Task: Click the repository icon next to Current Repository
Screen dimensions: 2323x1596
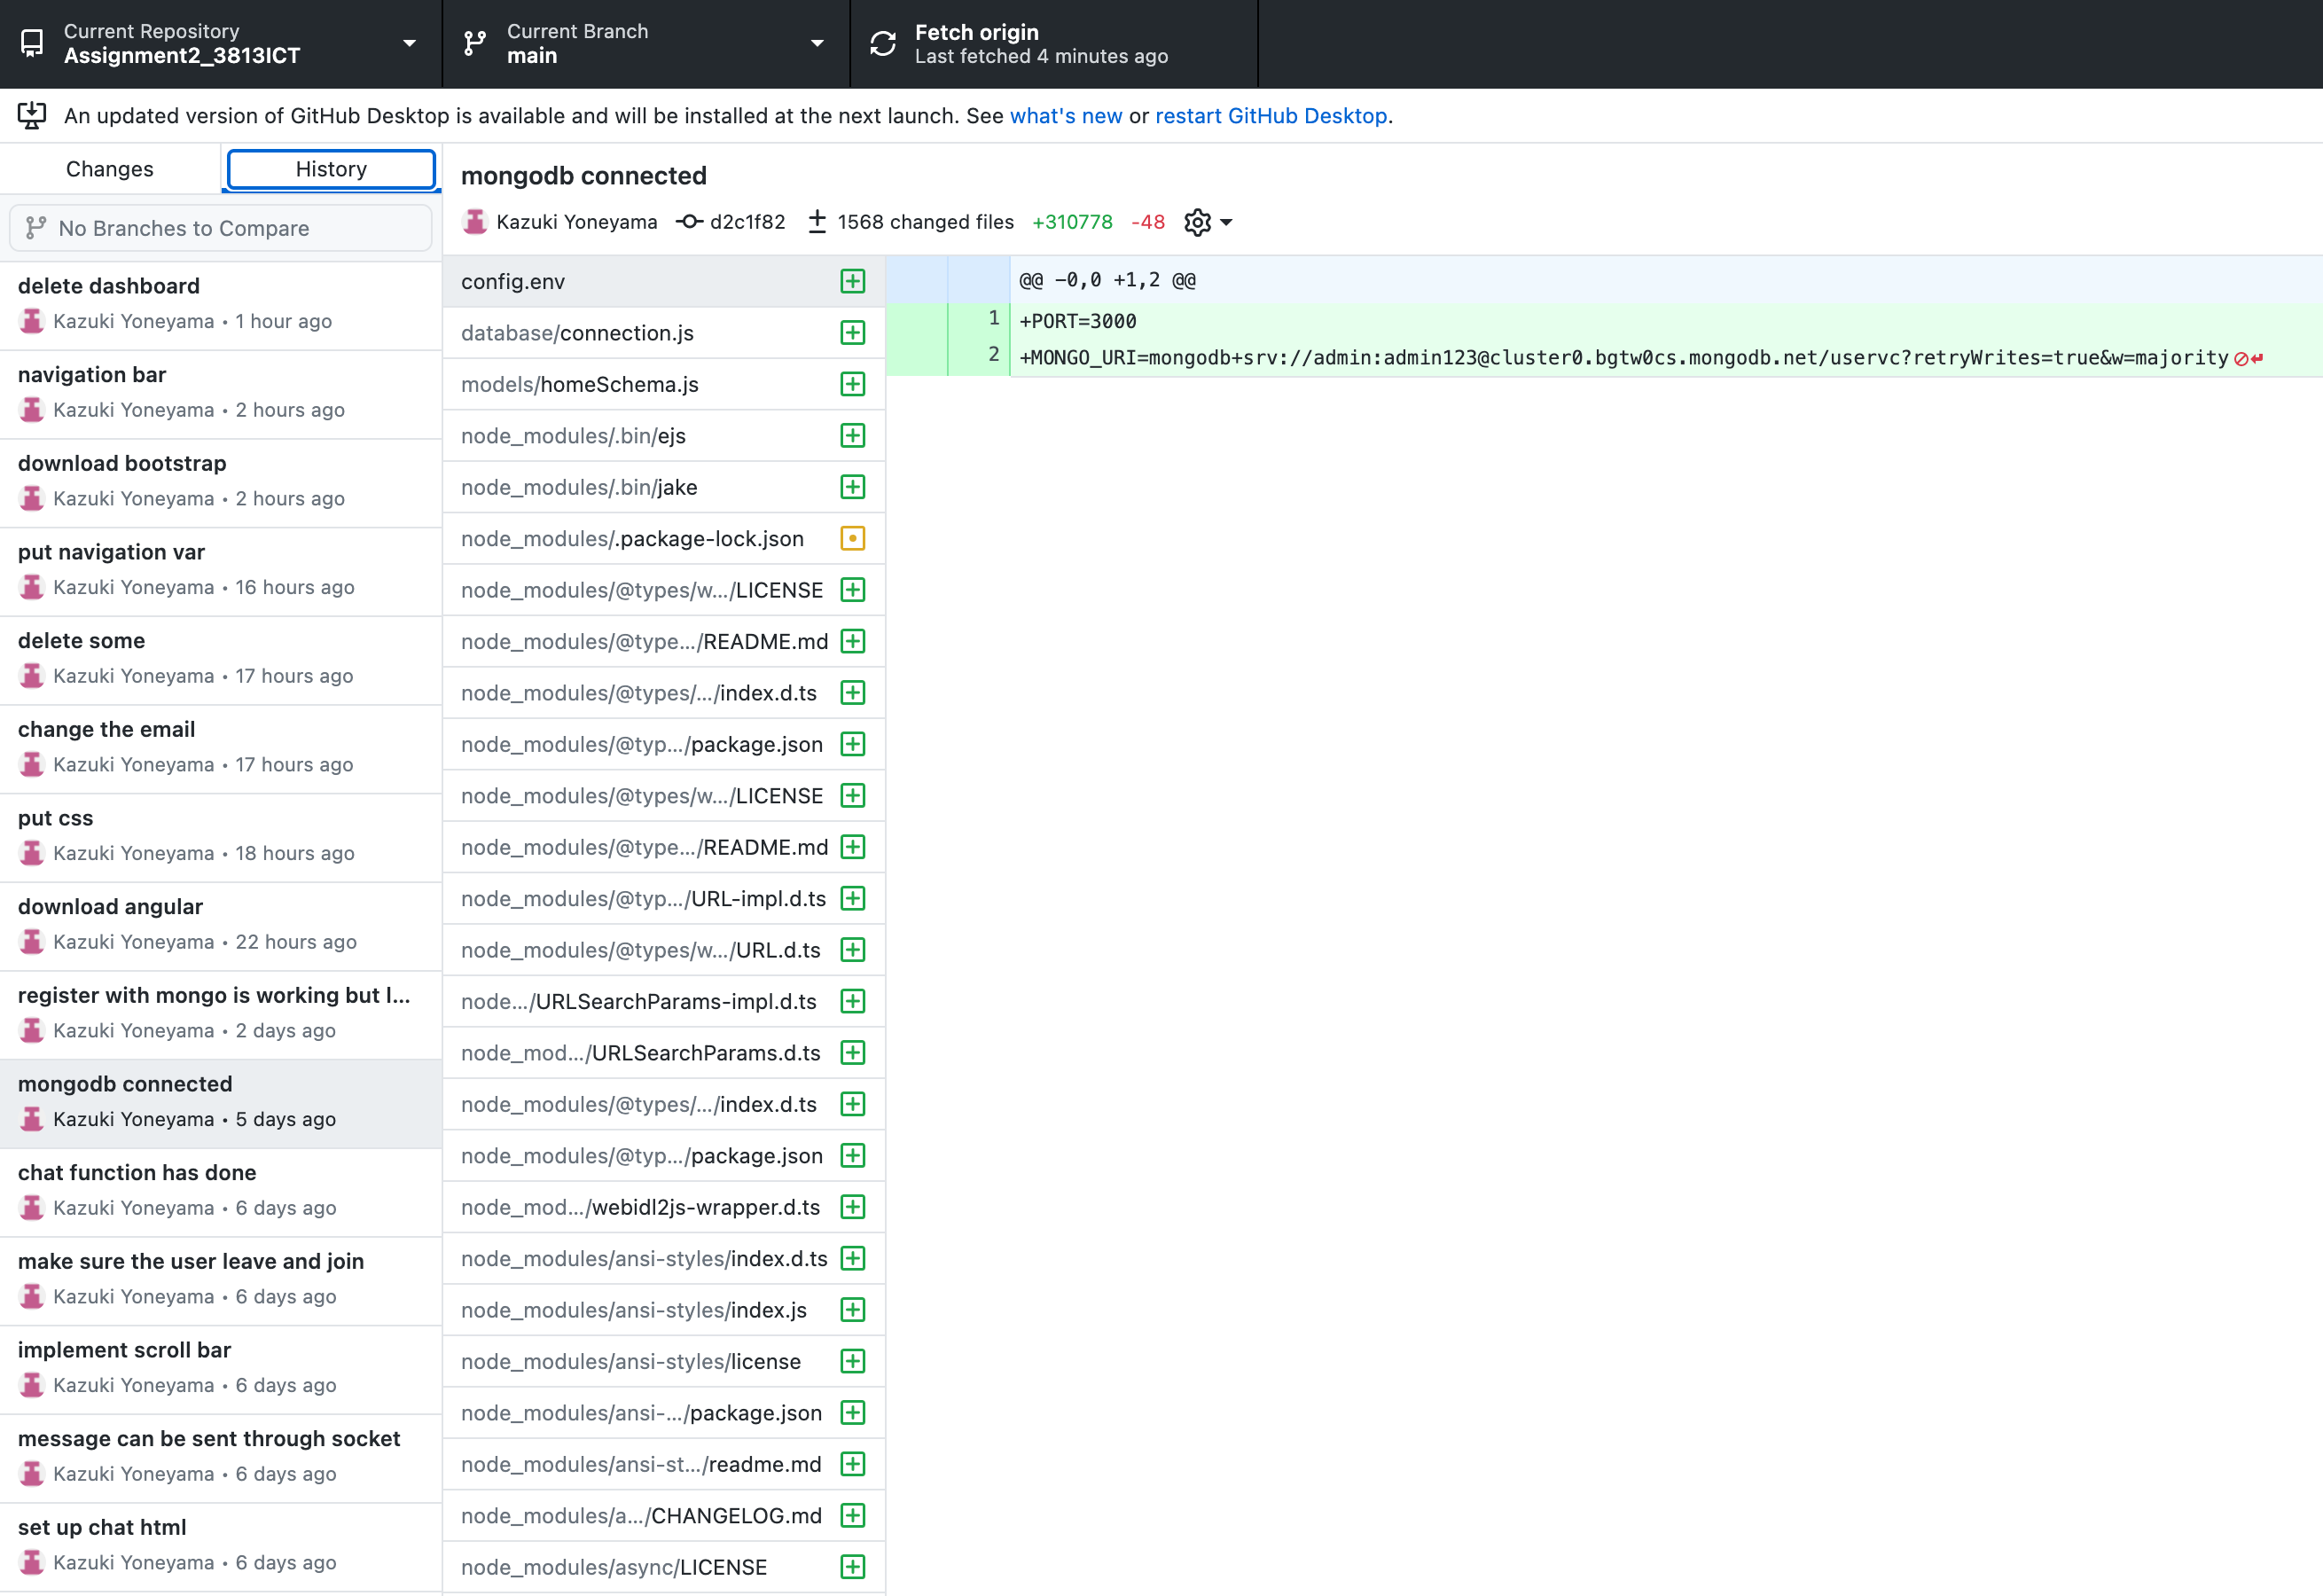Action: (31, 43)
